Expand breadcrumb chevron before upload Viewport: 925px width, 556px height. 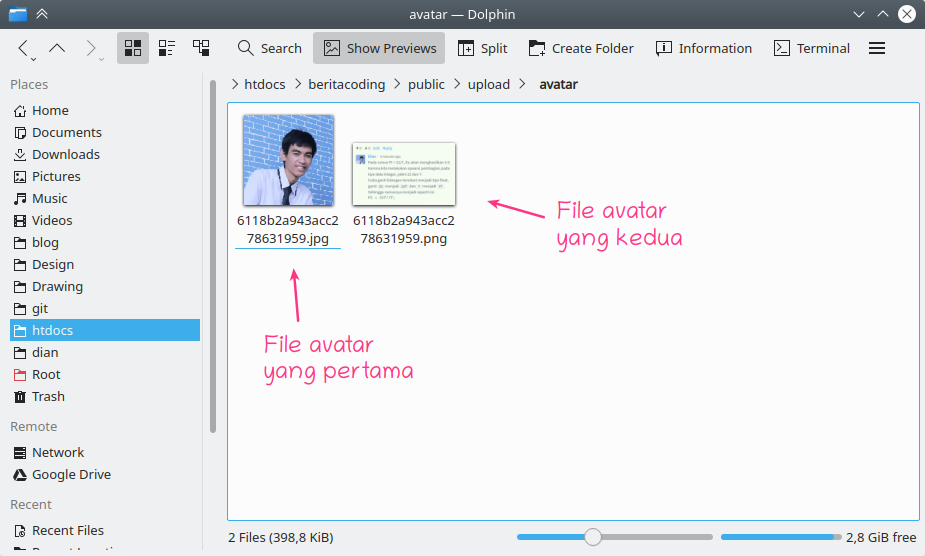(x=457, y=84)
